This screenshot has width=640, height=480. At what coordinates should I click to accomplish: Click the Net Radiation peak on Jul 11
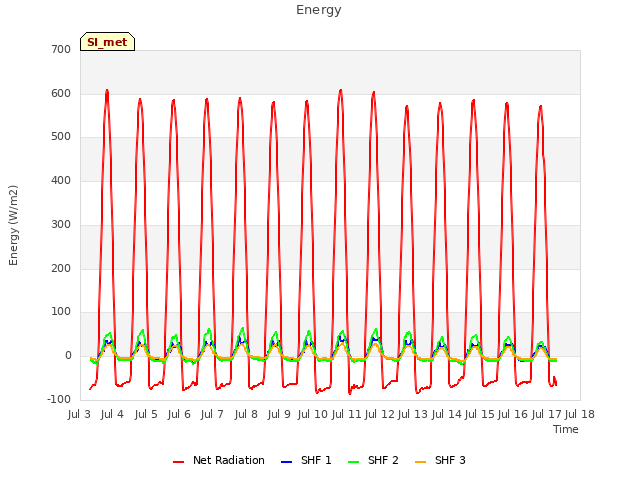pos(340,90)
